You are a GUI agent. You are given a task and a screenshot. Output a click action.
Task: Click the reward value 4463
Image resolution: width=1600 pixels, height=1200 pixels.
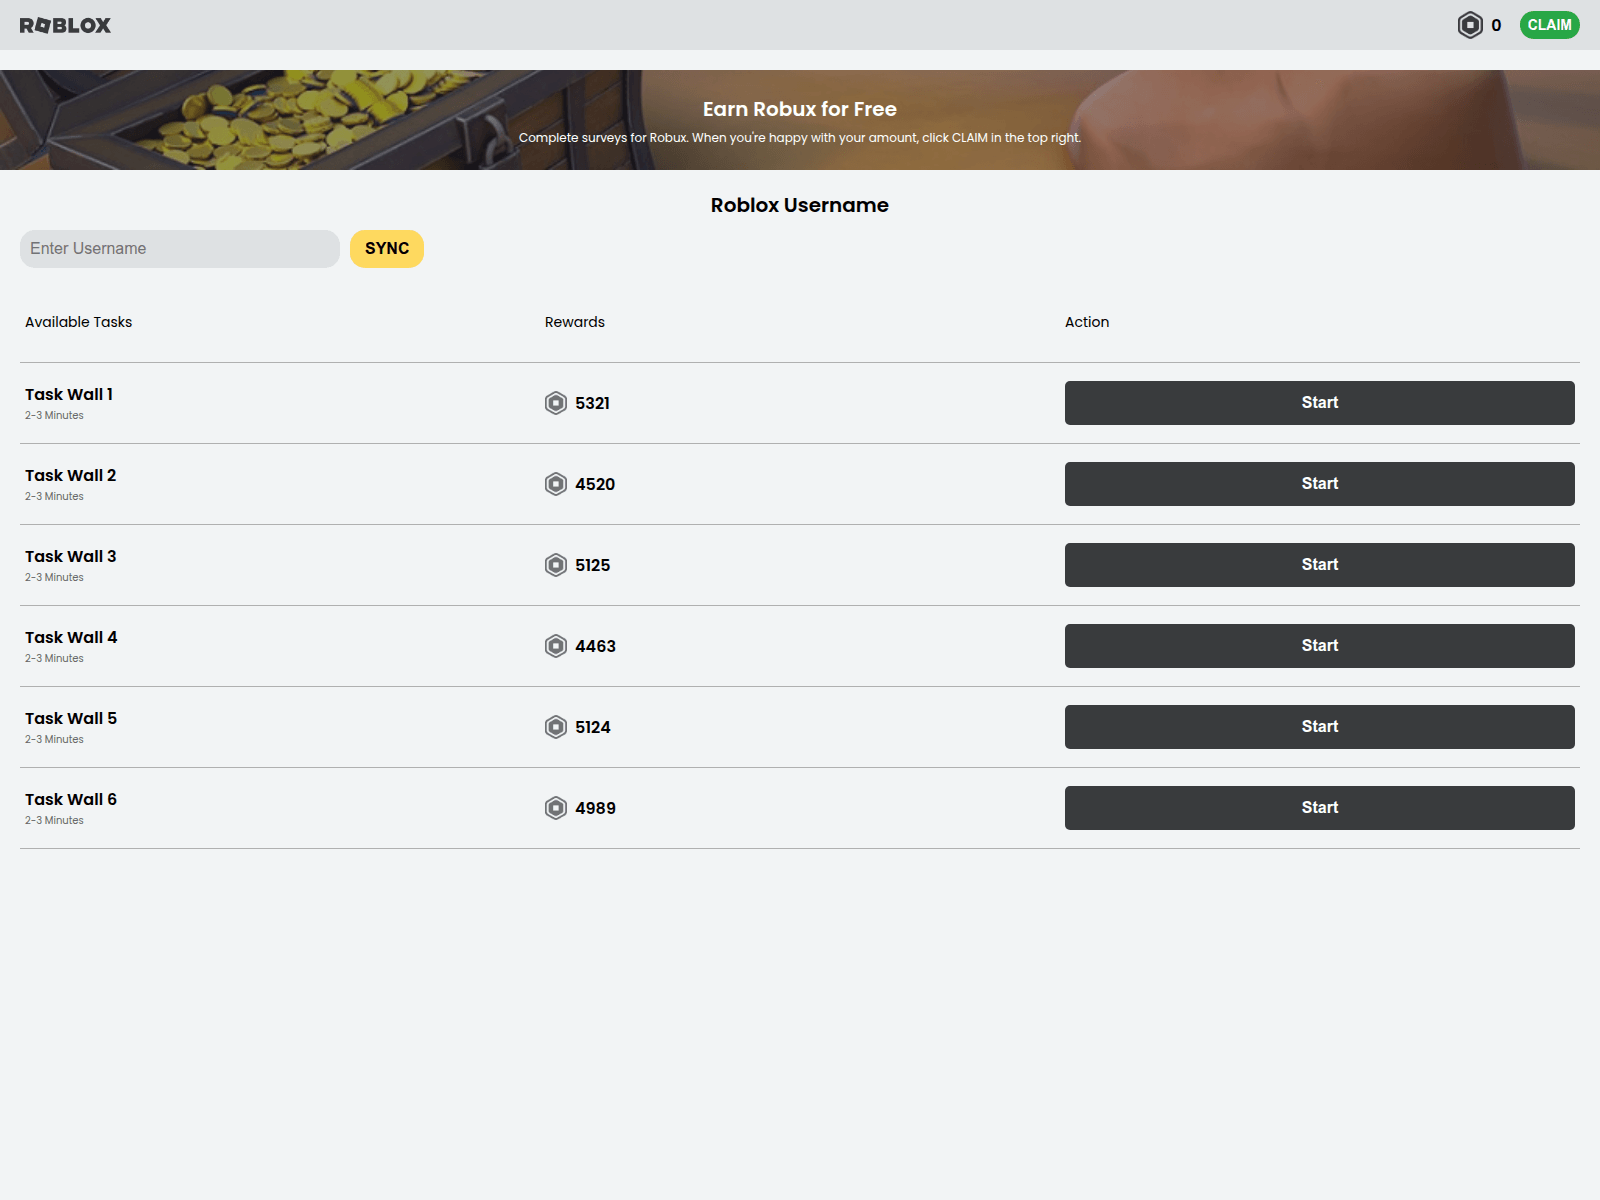pos(595,646)
